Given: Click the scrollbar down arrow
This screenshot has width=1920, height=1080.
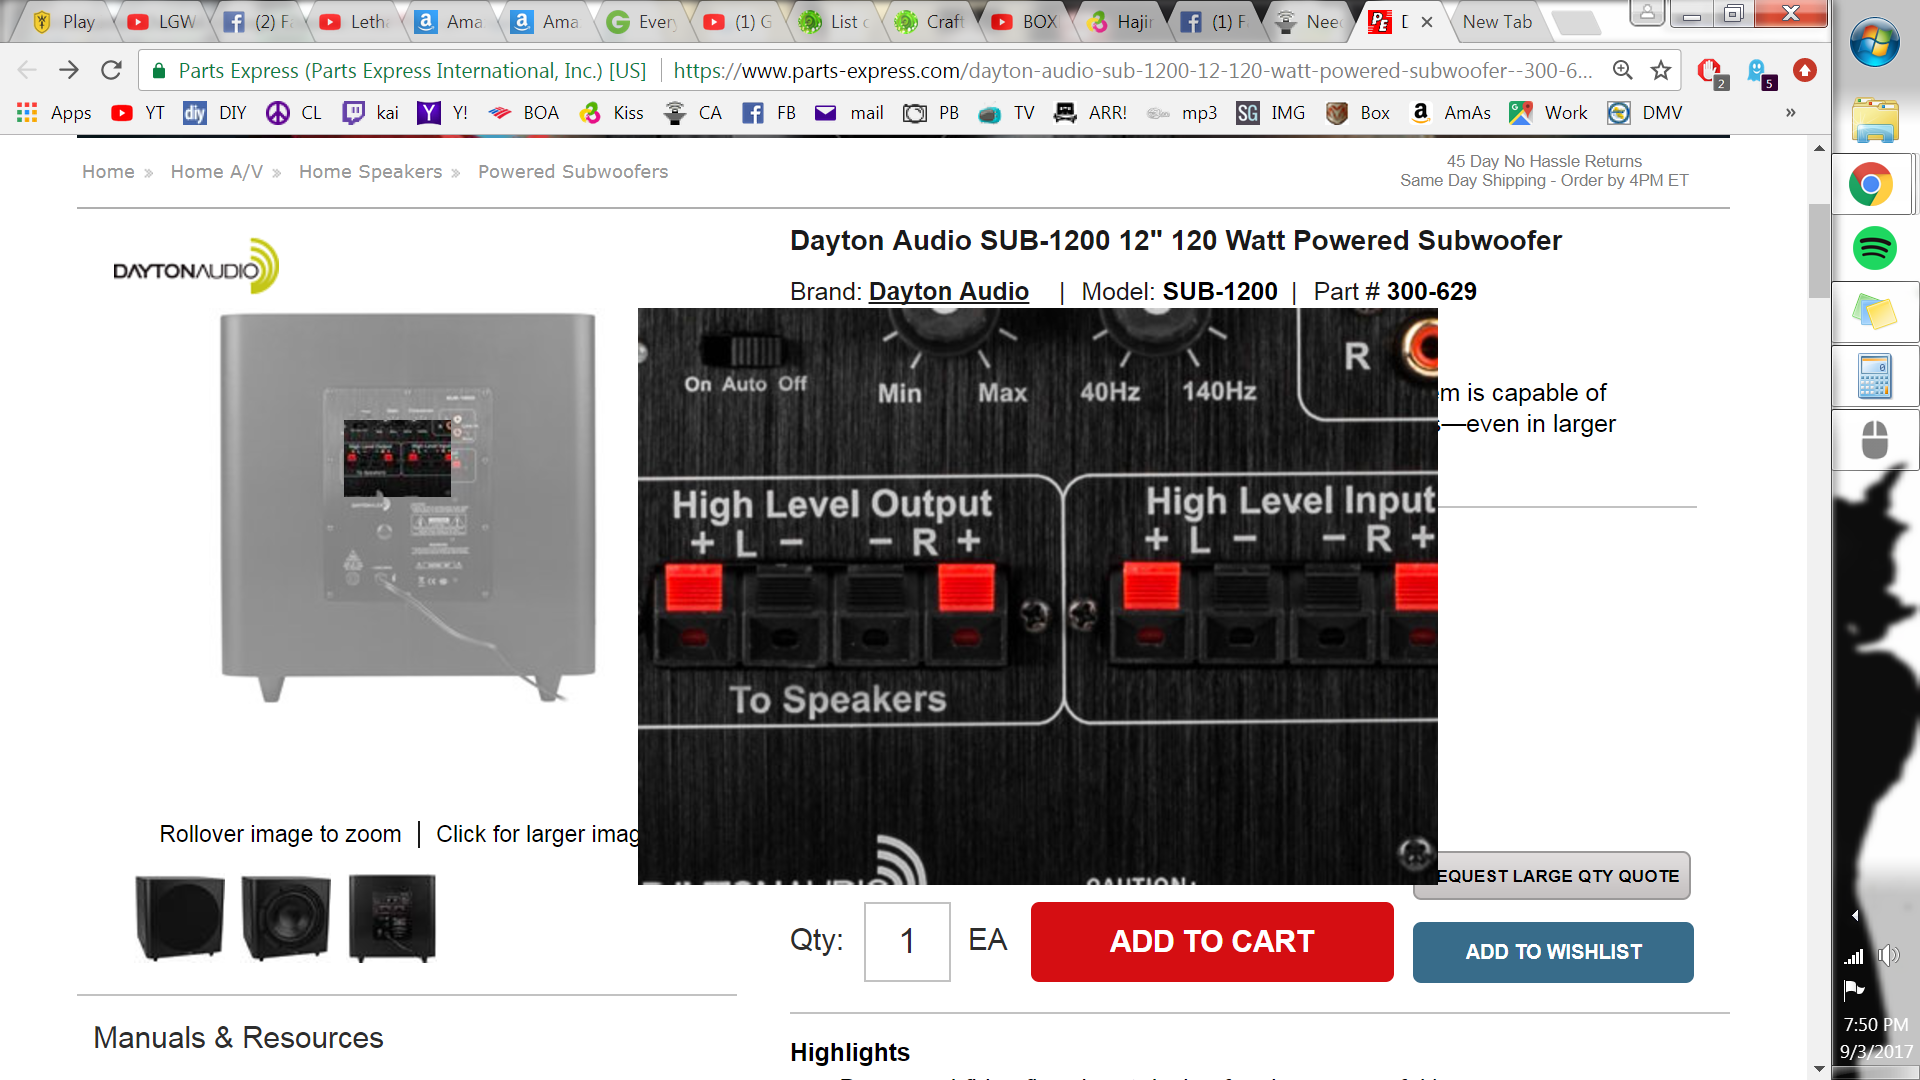Looking at the screenshot, I should click(1819, 1068).
